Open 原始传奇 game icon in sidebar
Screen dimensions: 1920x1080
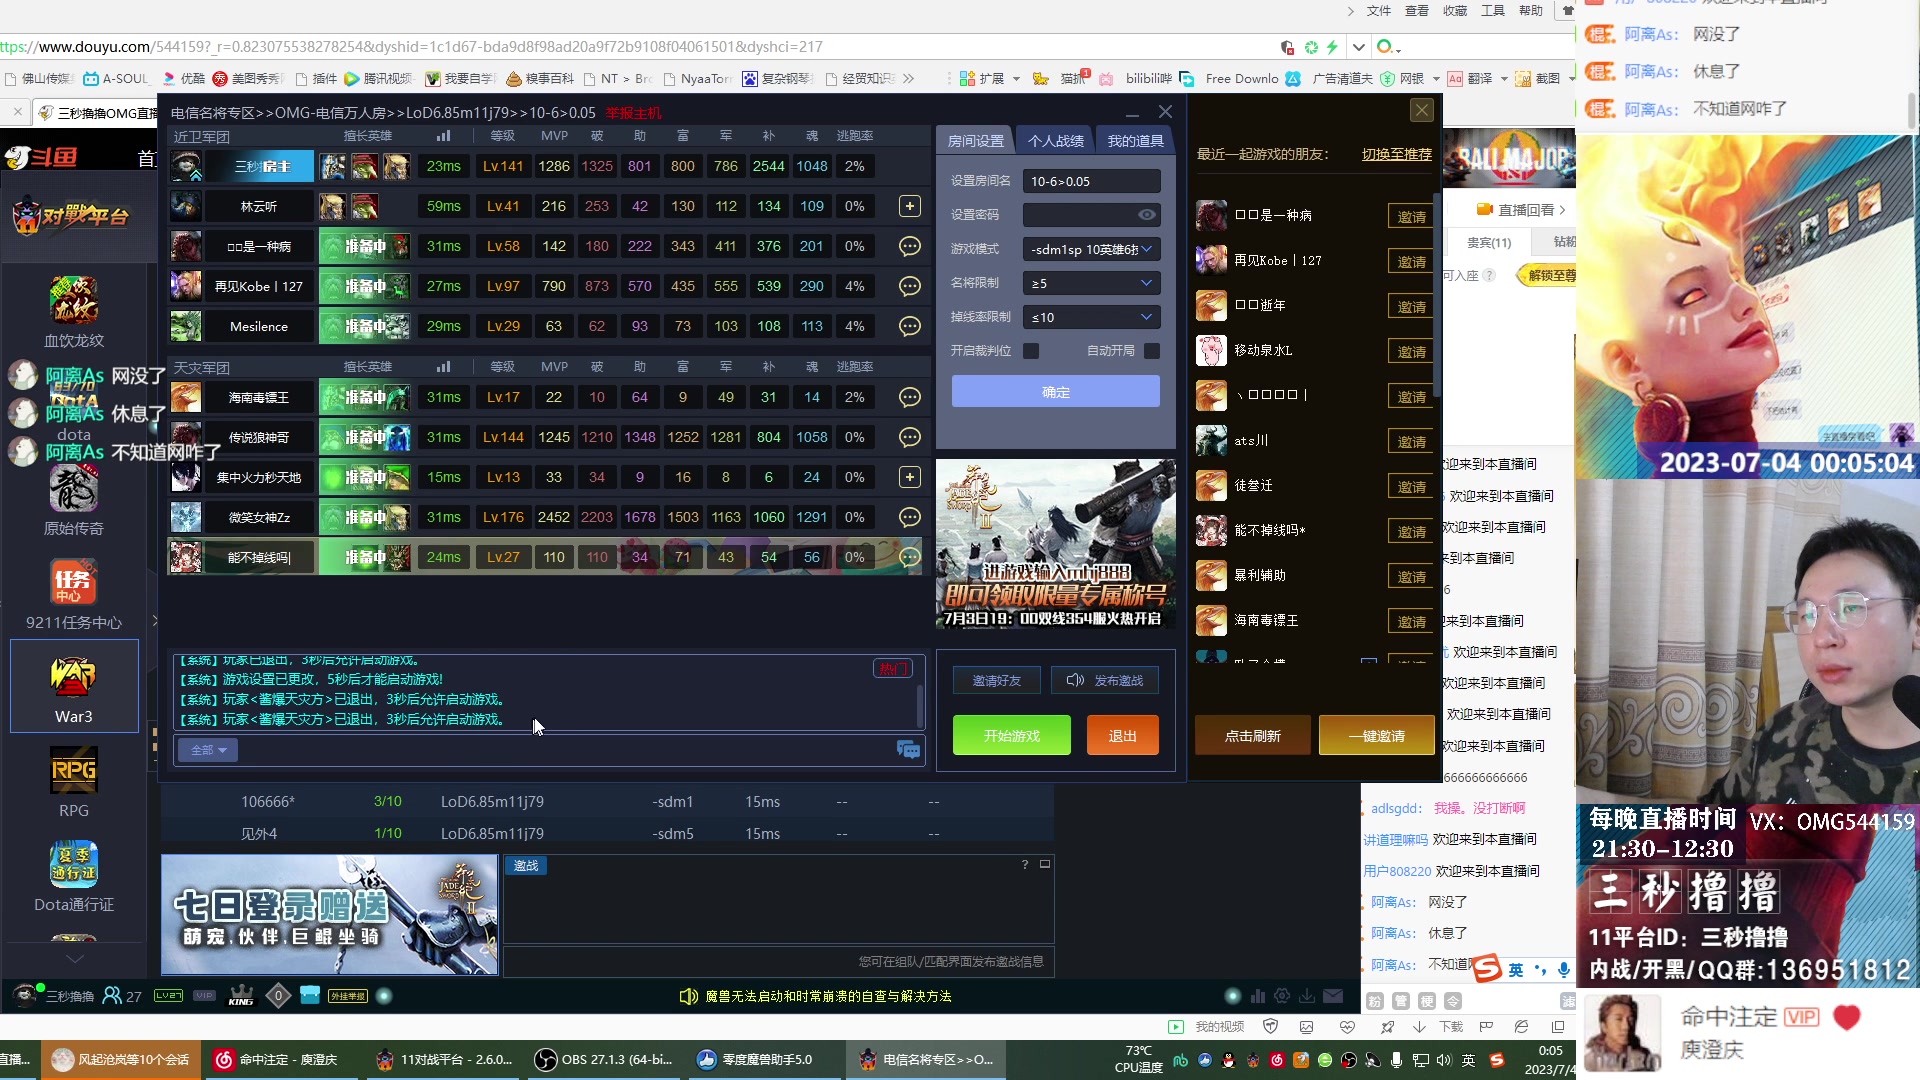coord(74,499)
